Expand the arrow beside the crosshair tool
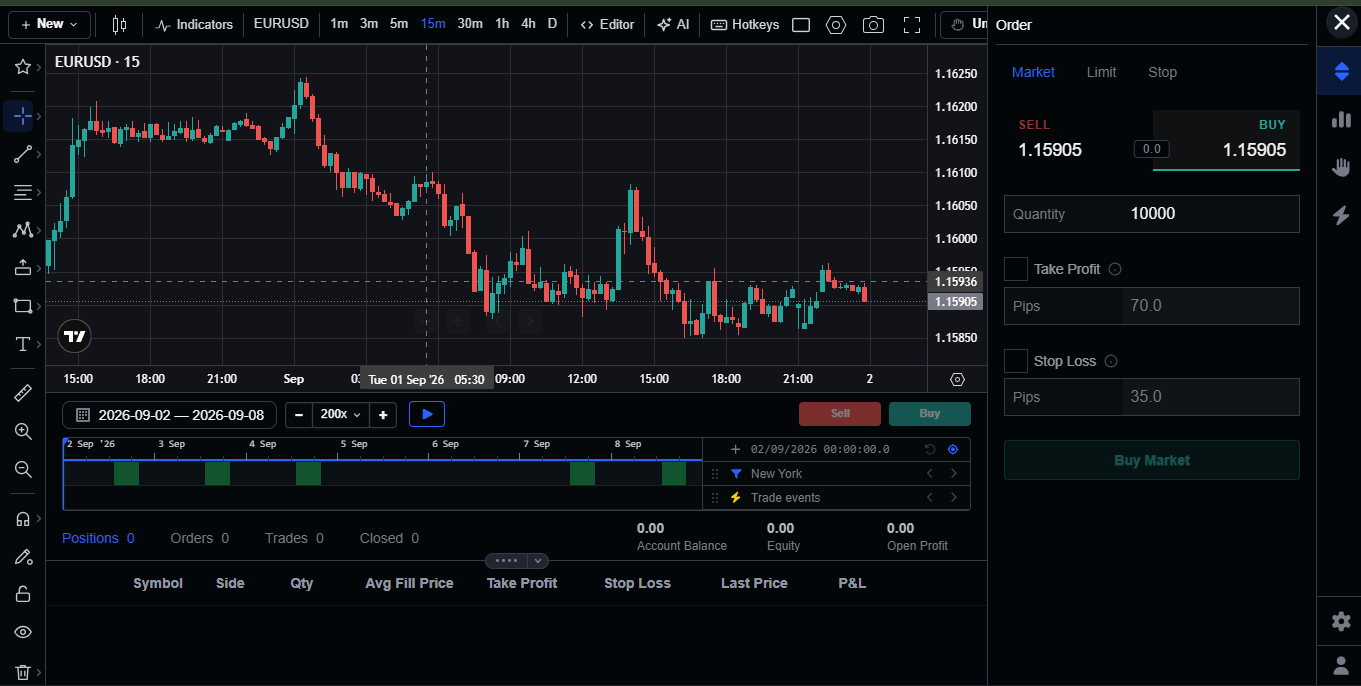This screenshot has height=686, width=1361. 39,116
